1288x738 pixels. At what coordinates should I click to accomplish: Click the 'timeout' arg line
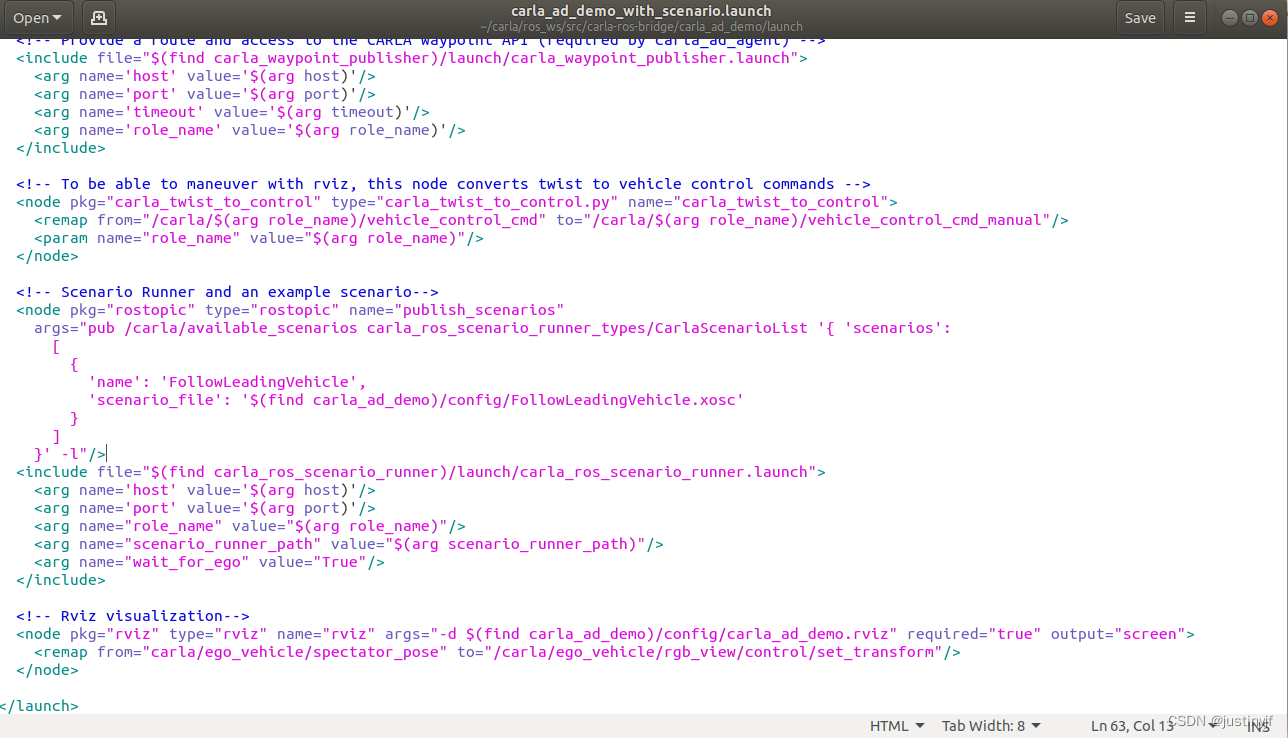click(x=232, y=112)
